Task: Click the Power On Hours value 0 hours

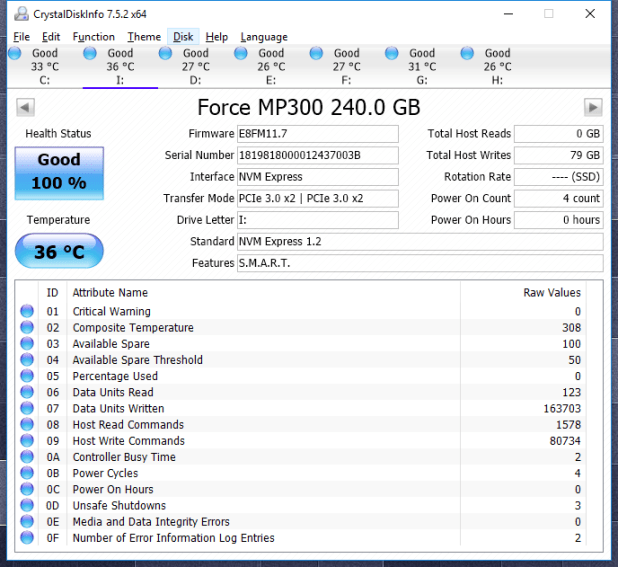Action: click(558, 220)
